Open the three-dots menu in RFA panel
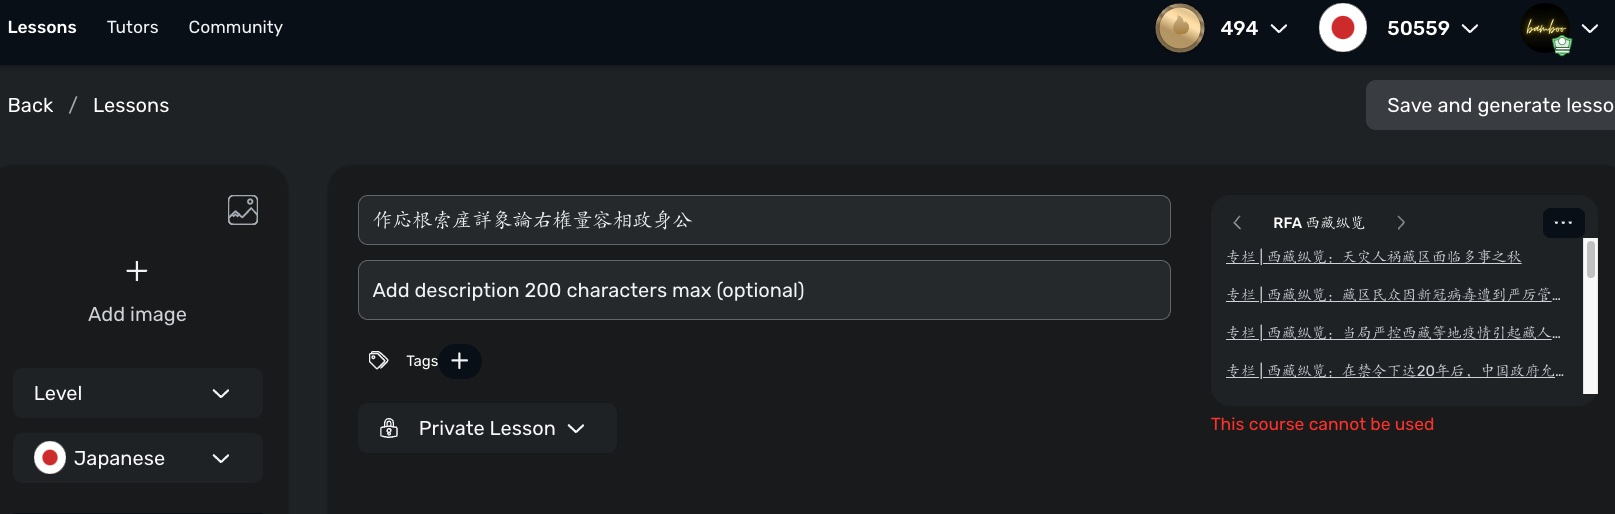Viewport: 1615px width, 514px height. coord(1563,223)
